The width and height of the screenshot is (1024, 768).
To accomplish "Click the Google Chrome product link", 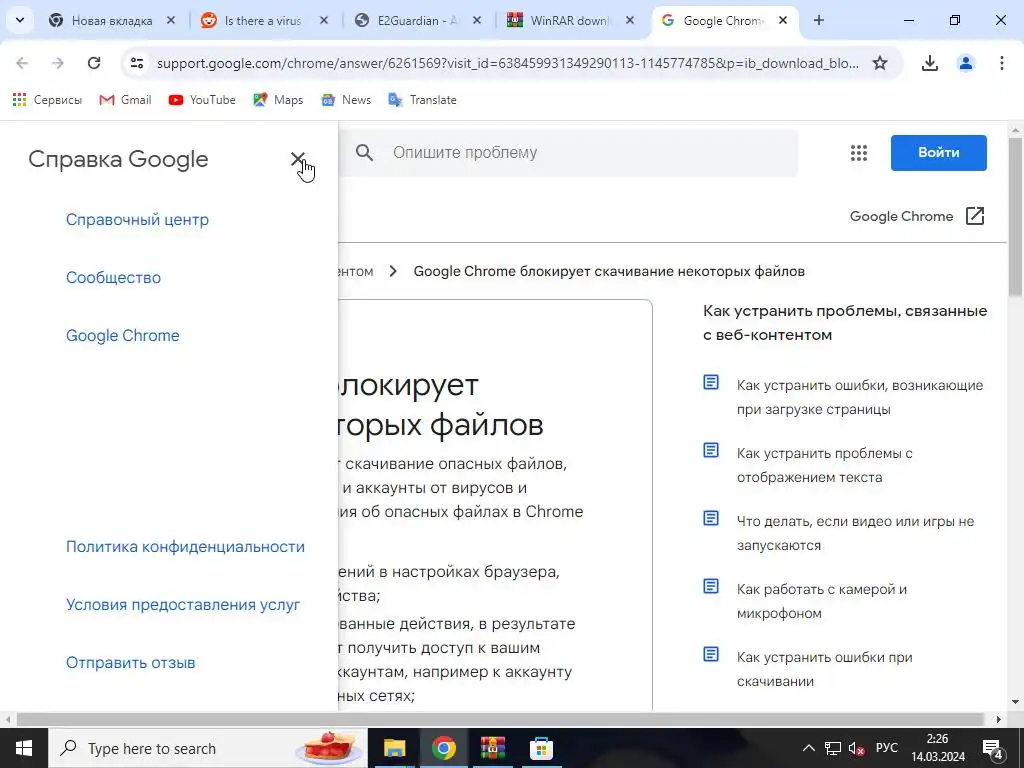I will tap(901, 216).
